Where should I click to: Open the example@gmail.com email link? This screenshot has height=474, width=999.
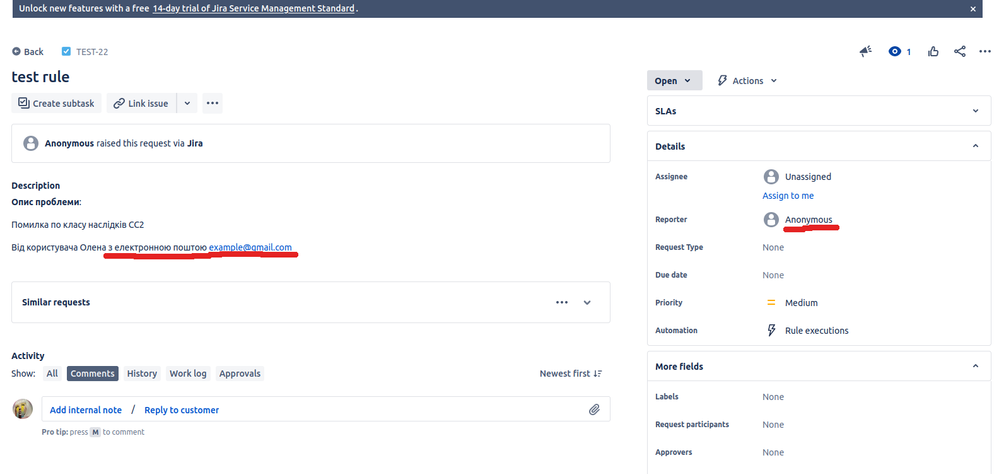[x=250, y=247]
